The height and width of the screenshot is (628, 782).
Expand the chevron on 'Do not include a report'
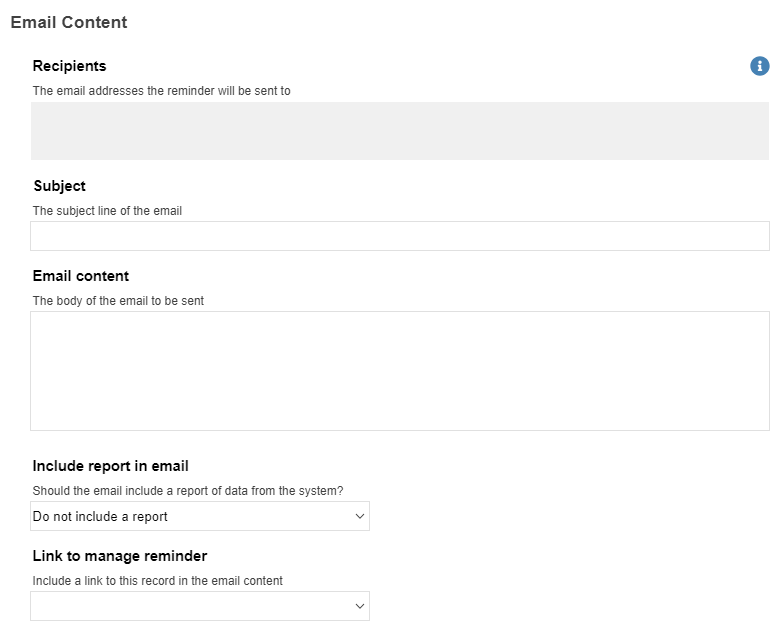(x=360, y=516)
